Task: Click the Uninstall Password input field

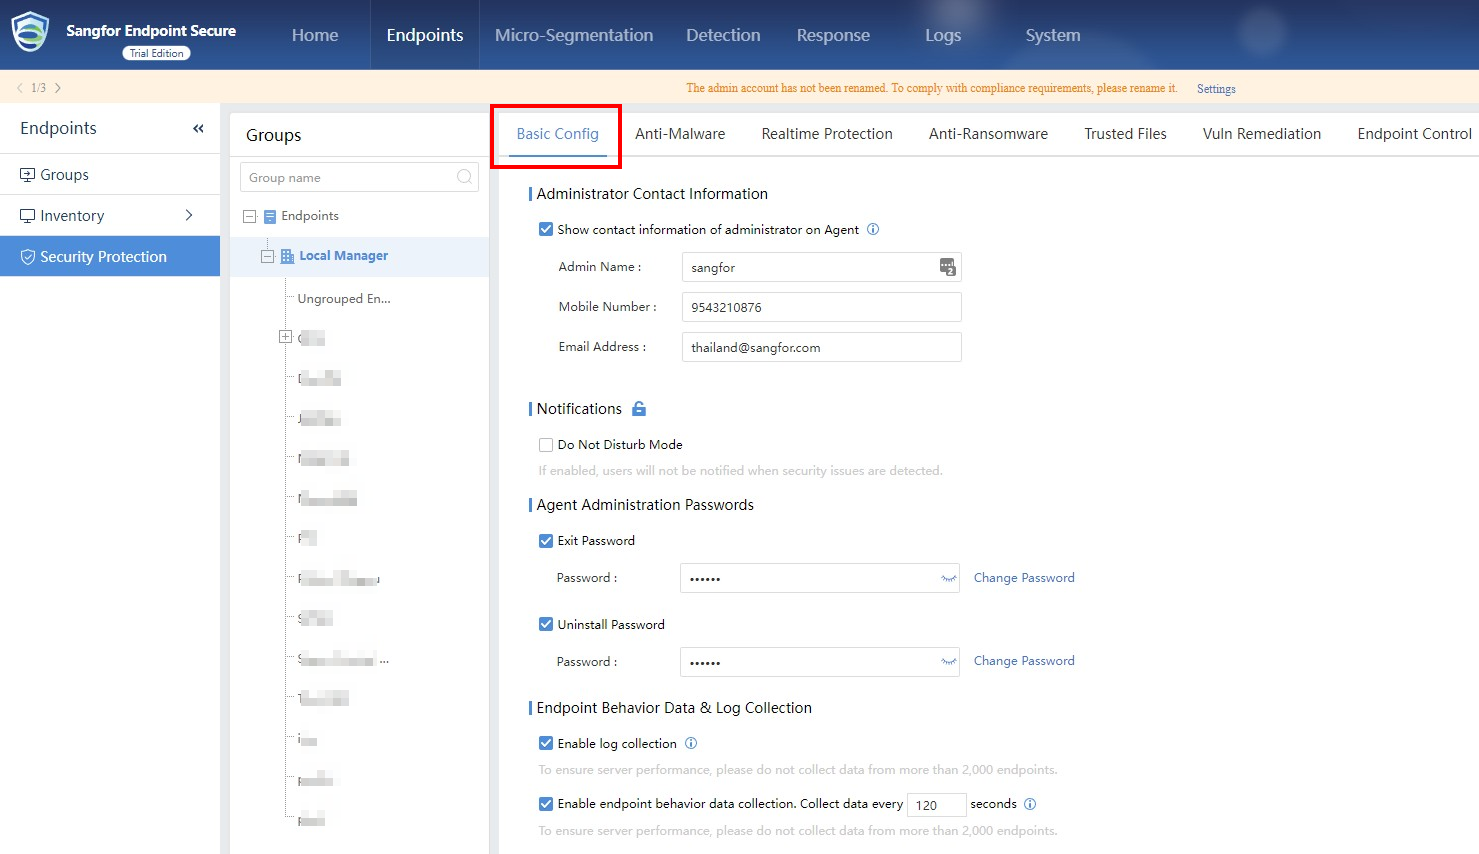Action: click(x=819, y=662)
